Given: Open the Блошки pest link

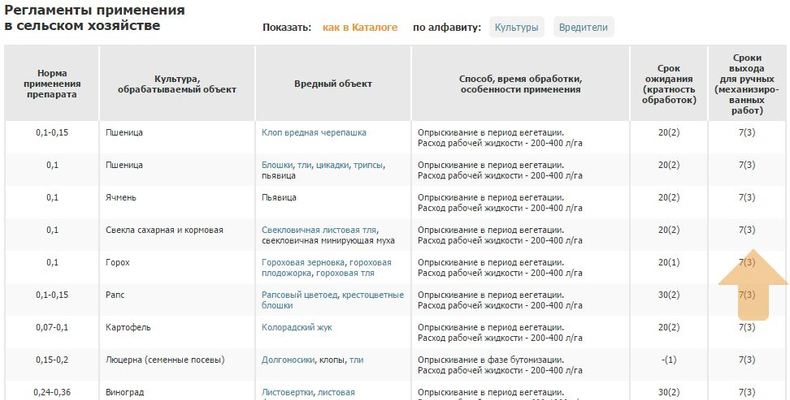Looking at the screenshot, I should pyautogui.click(x=277, y=165).
